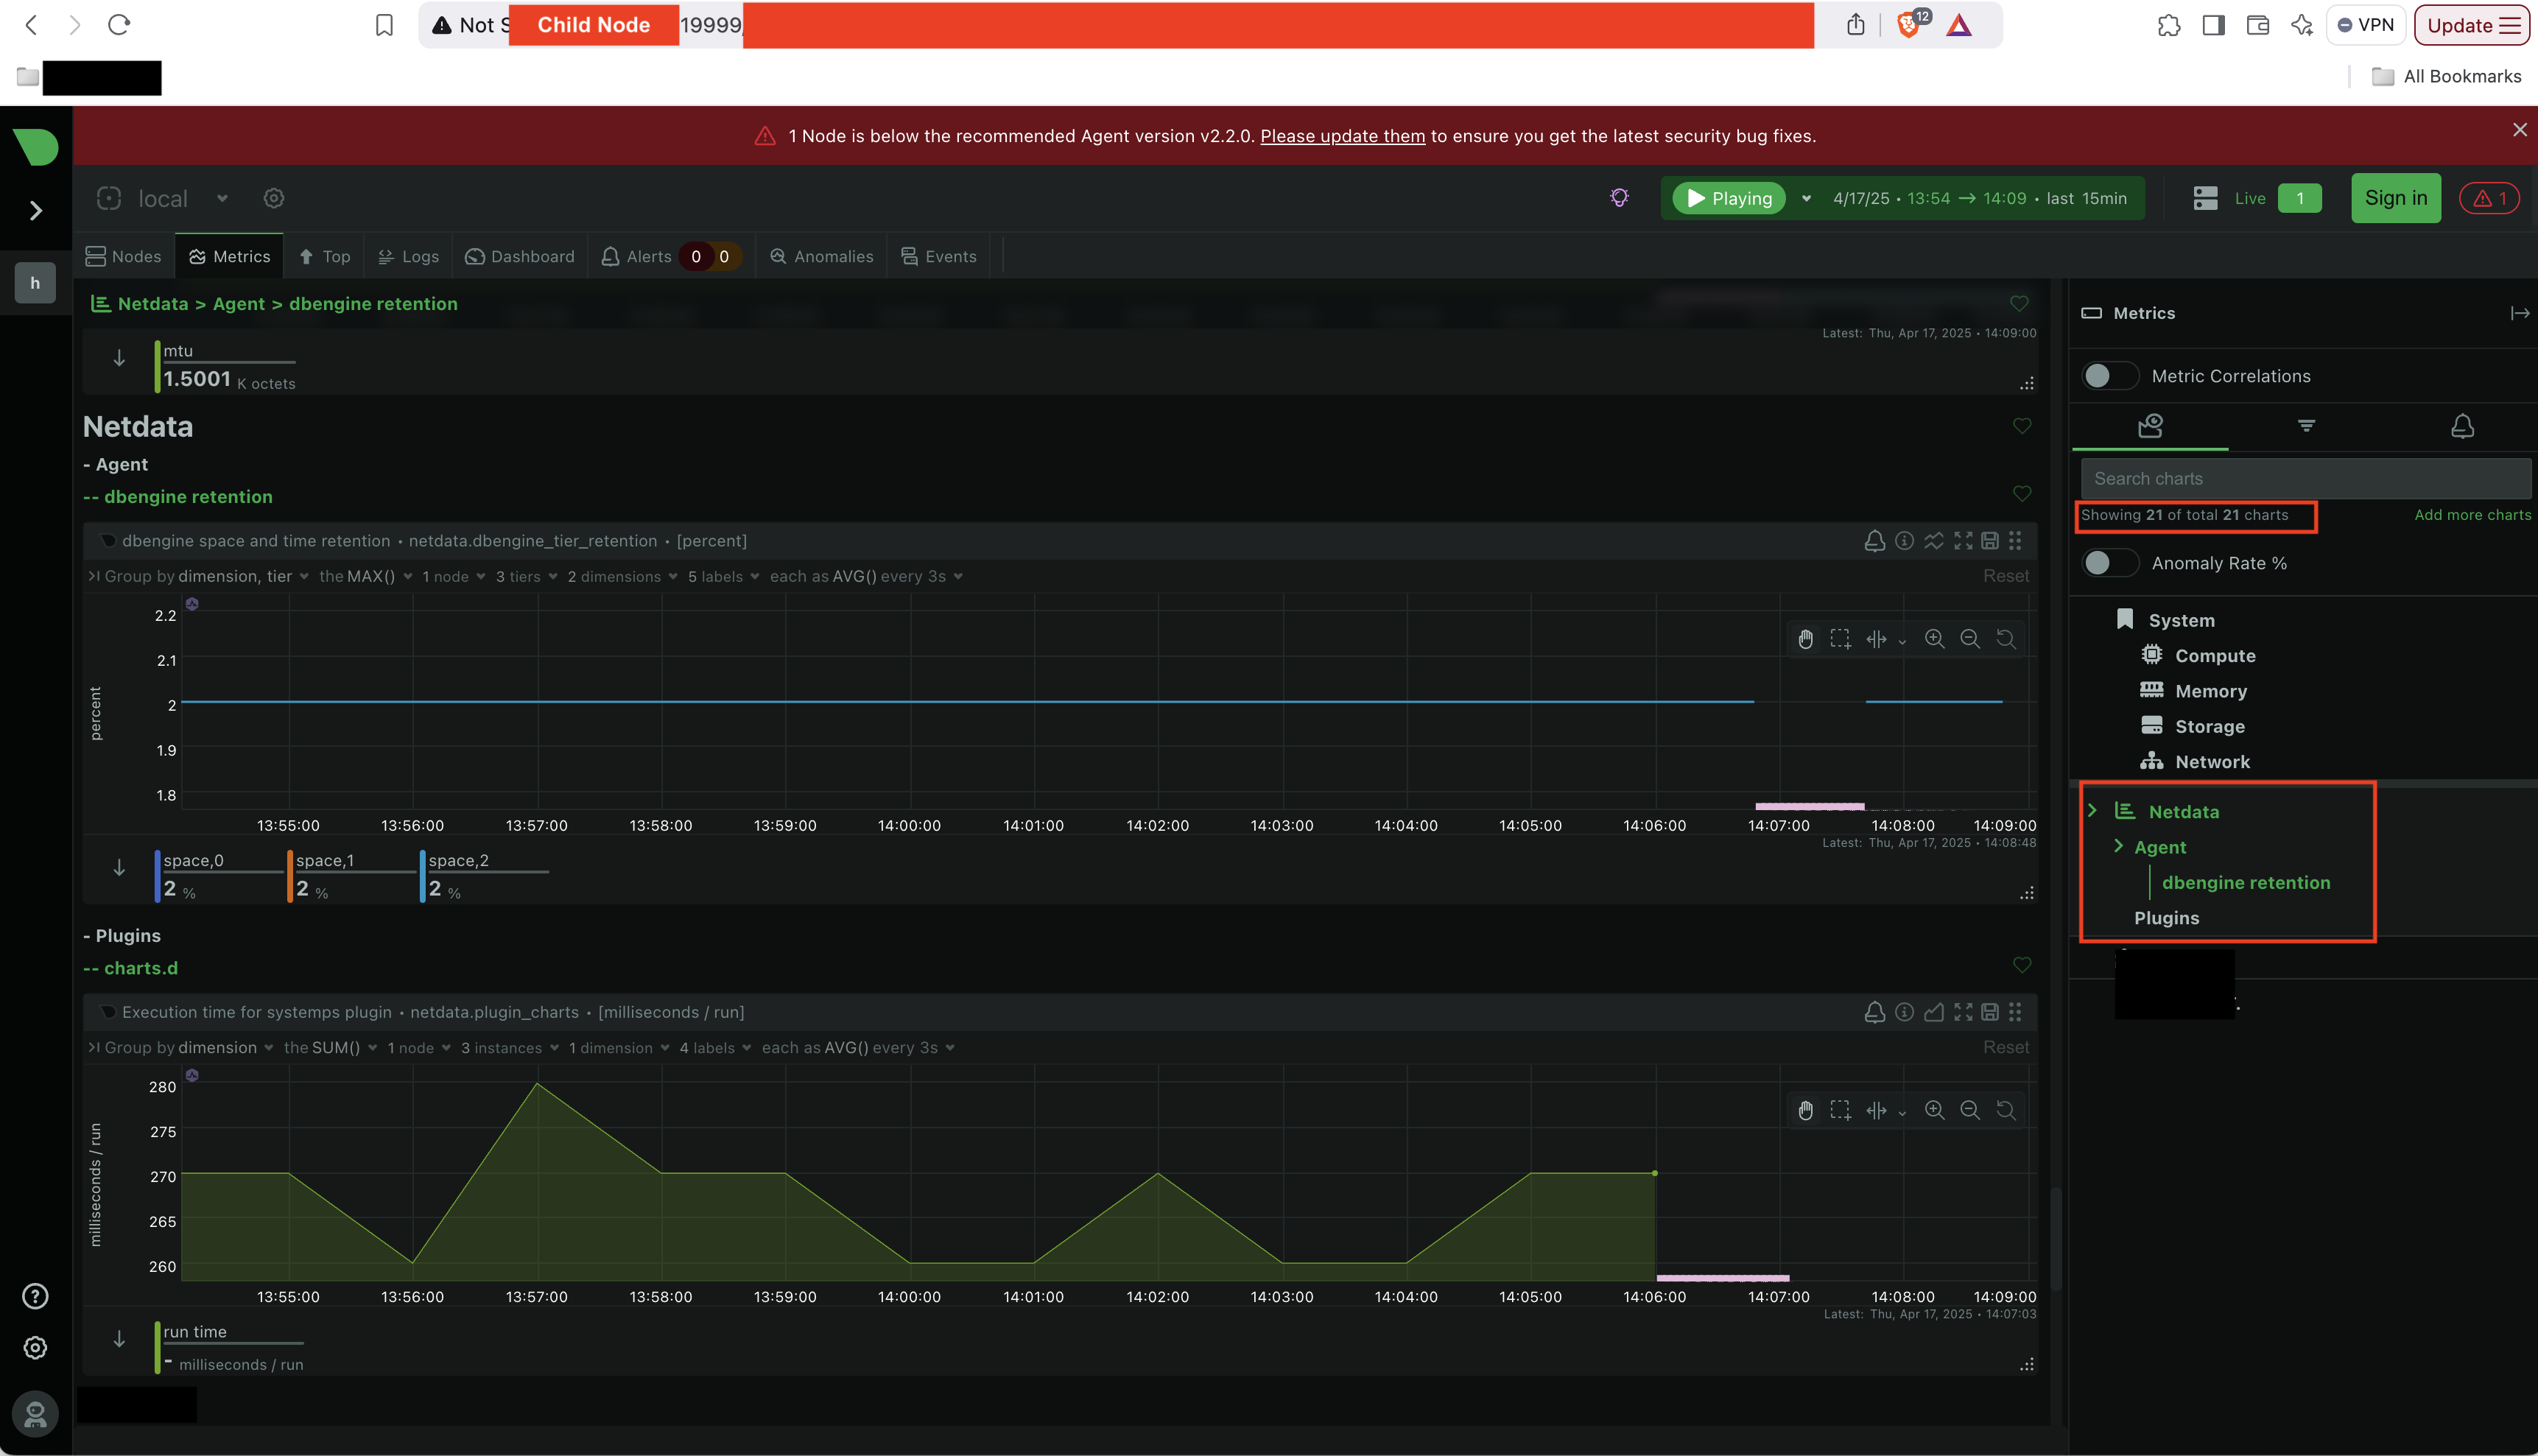Viewport: 2538px width, 1456px height.
Task: Select dbengine retention in the tree
Action: [2245, 882]
